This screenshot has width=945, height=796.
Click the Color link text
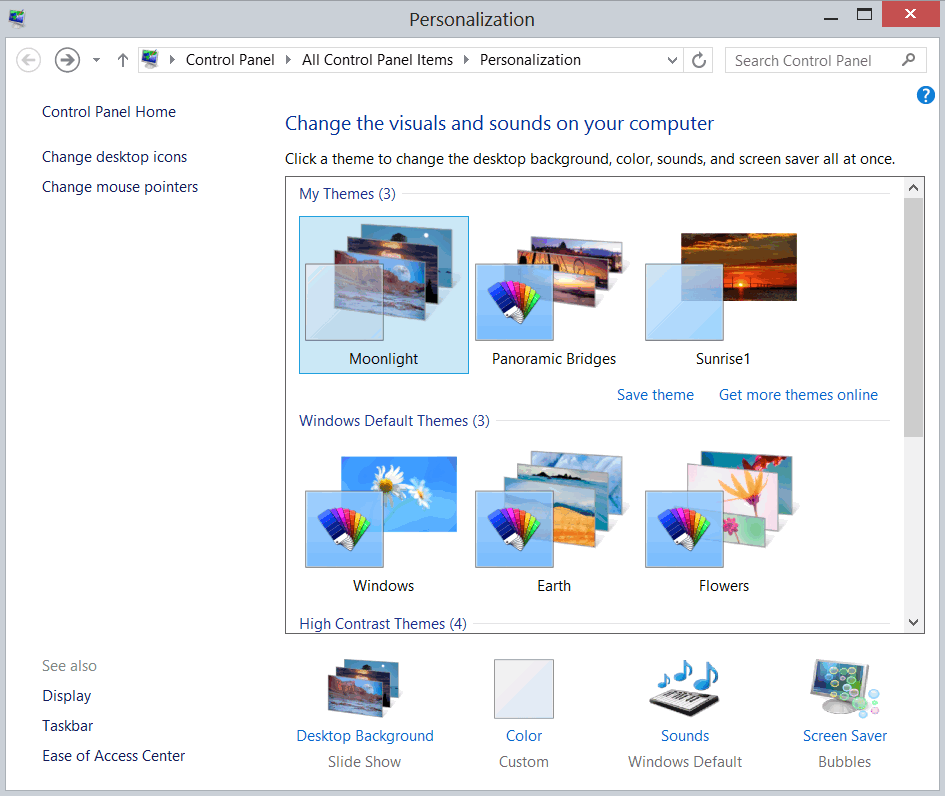524,736
